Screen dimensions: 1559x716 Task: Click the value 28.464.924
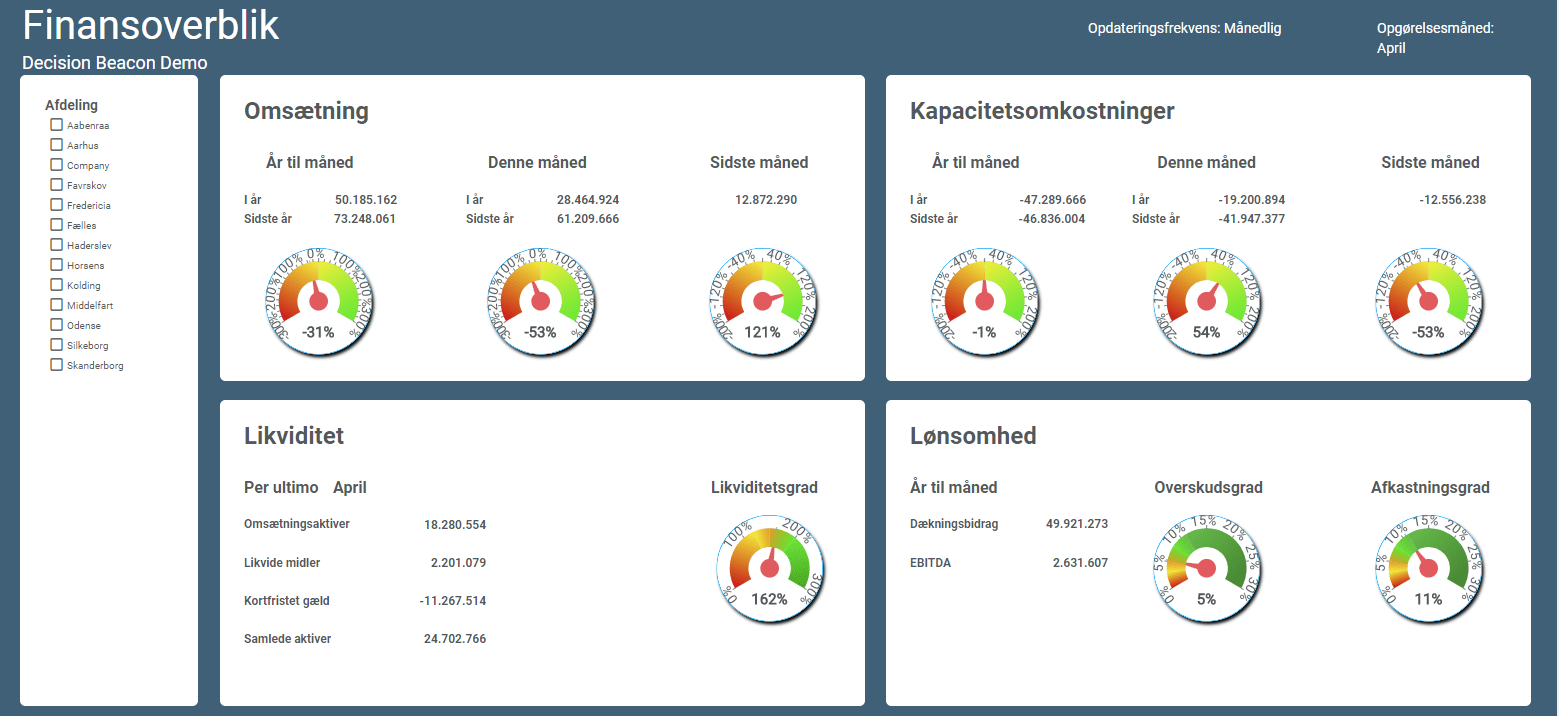[x=588, y=200]
